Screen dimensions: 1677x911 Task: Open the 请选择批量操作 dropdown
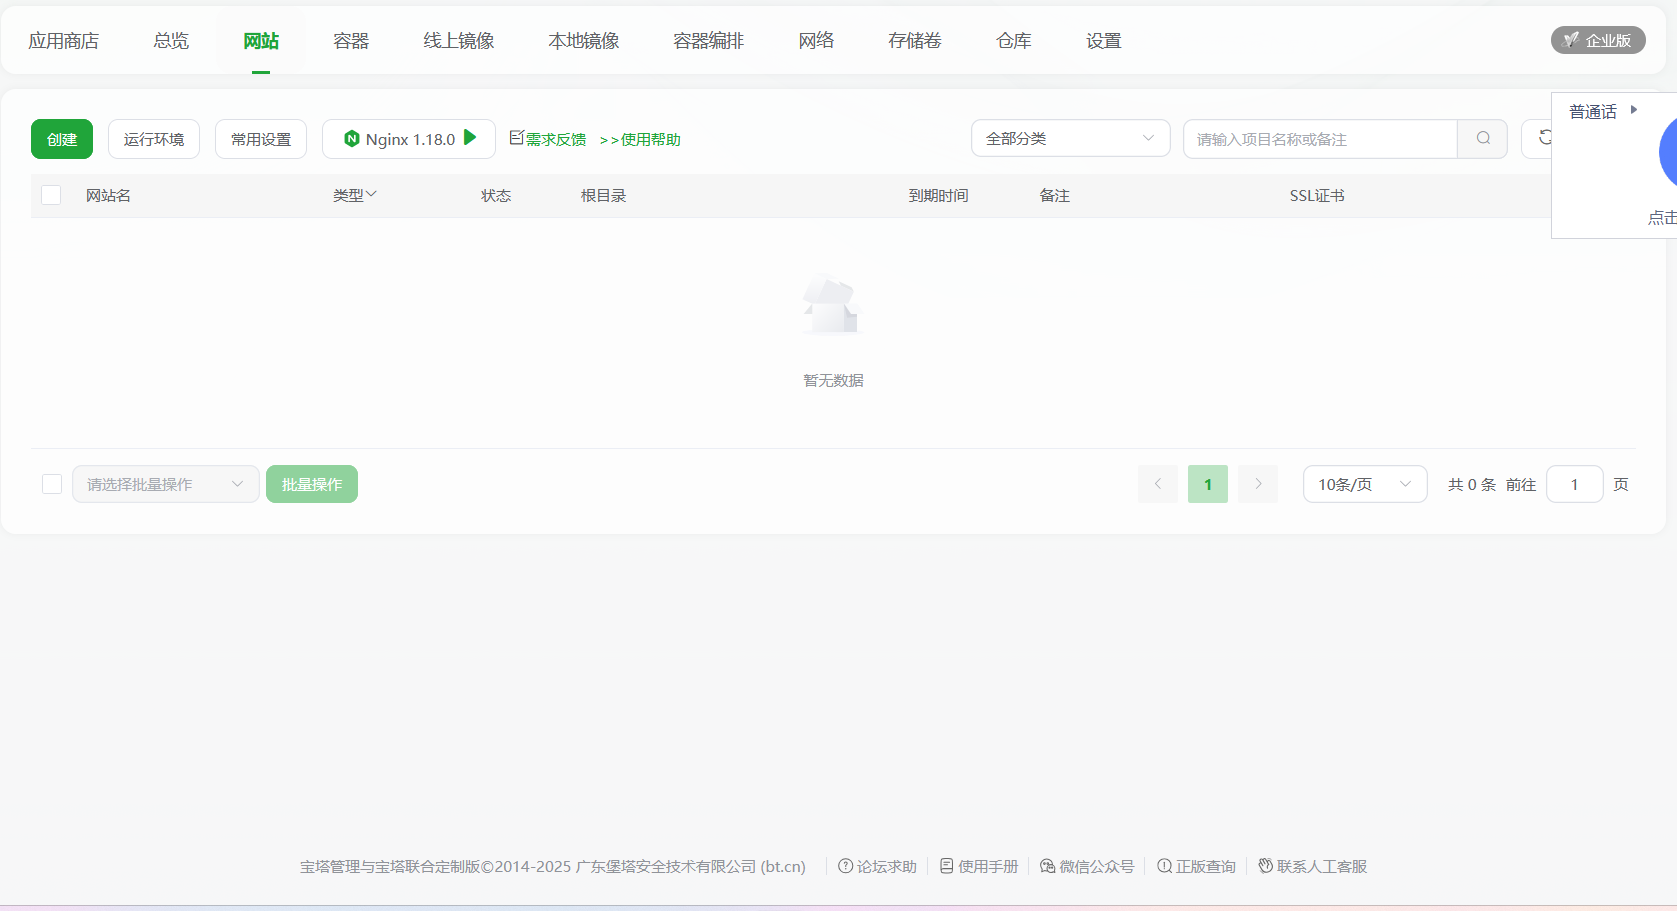pyautogui.click(x=165, y=484)
